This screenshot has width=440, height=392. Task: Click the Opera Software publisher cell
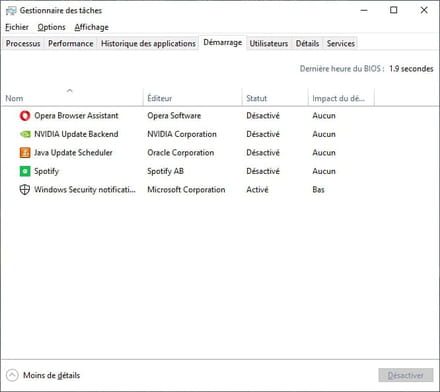[x=174, y=116]
